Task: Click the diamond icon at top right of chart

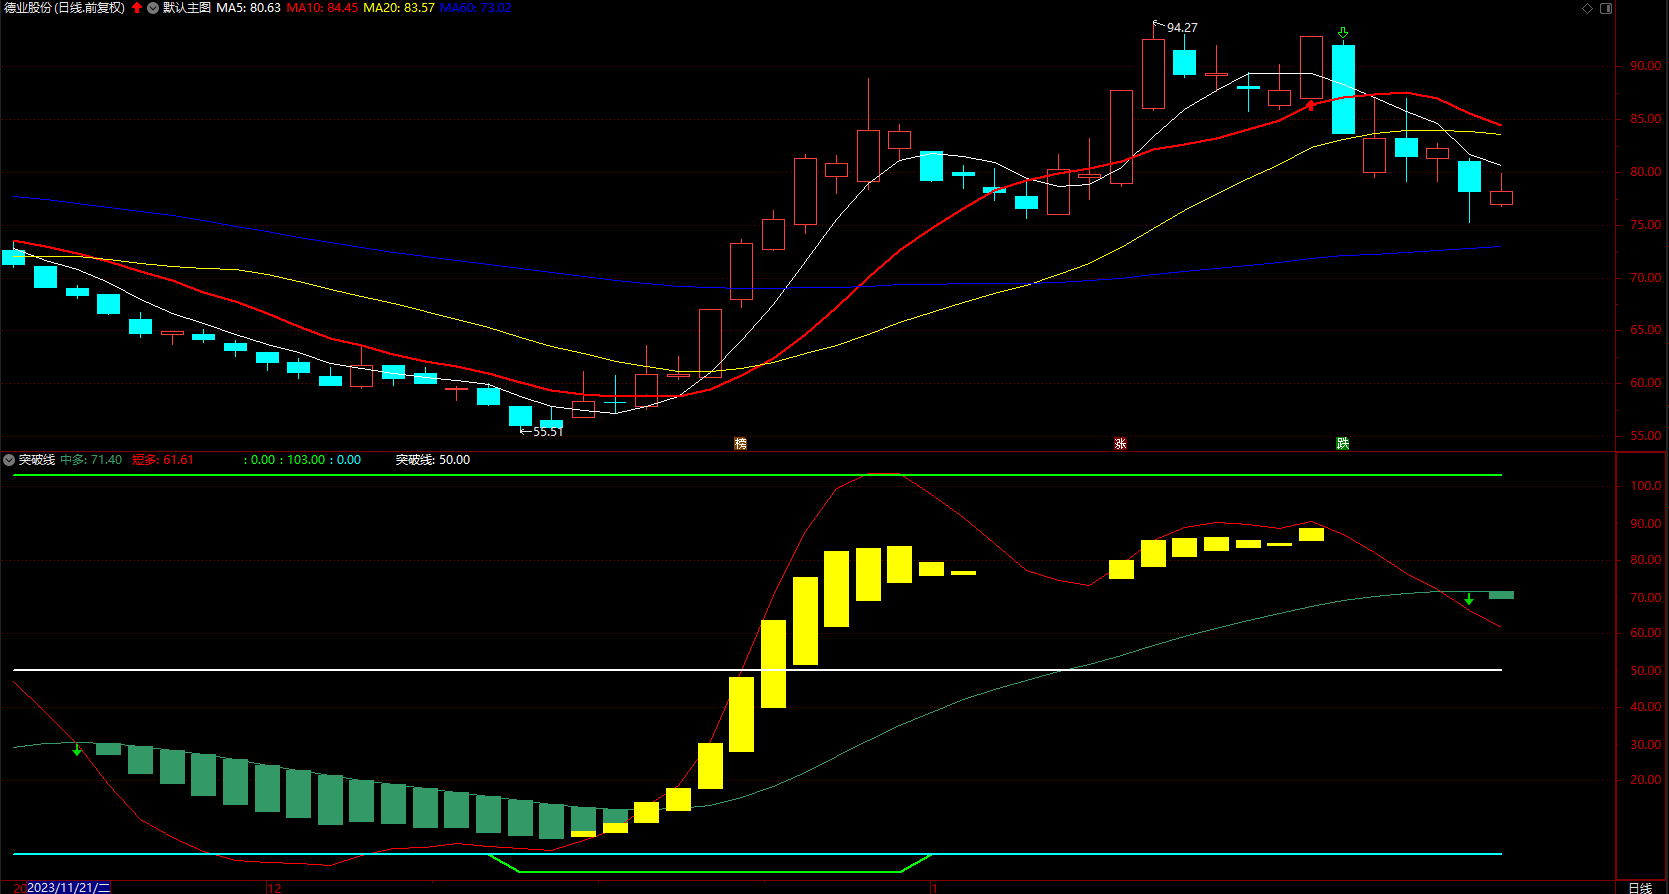Action: (x=1586, y=8)
